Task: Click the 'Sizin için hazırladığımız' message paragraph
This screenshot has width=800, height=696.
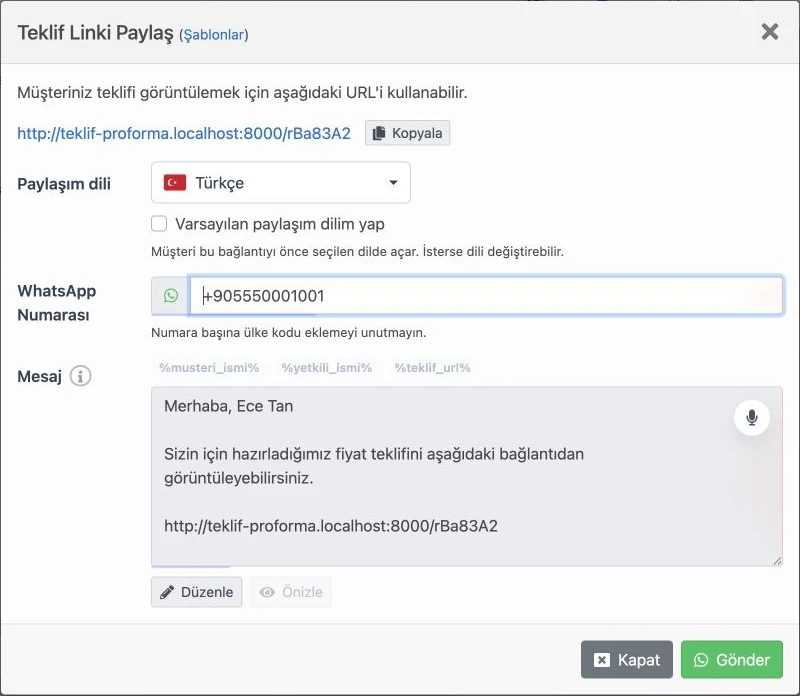Action: (x=374, y=466)
